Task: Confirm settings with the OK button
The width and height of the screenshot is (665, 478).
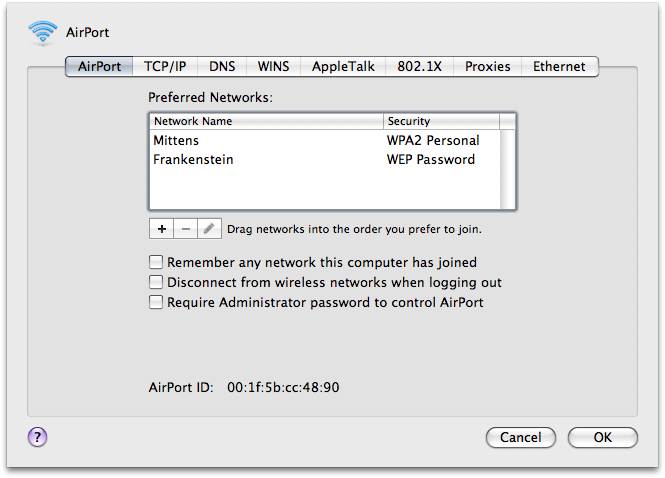Action: [603, 437]
